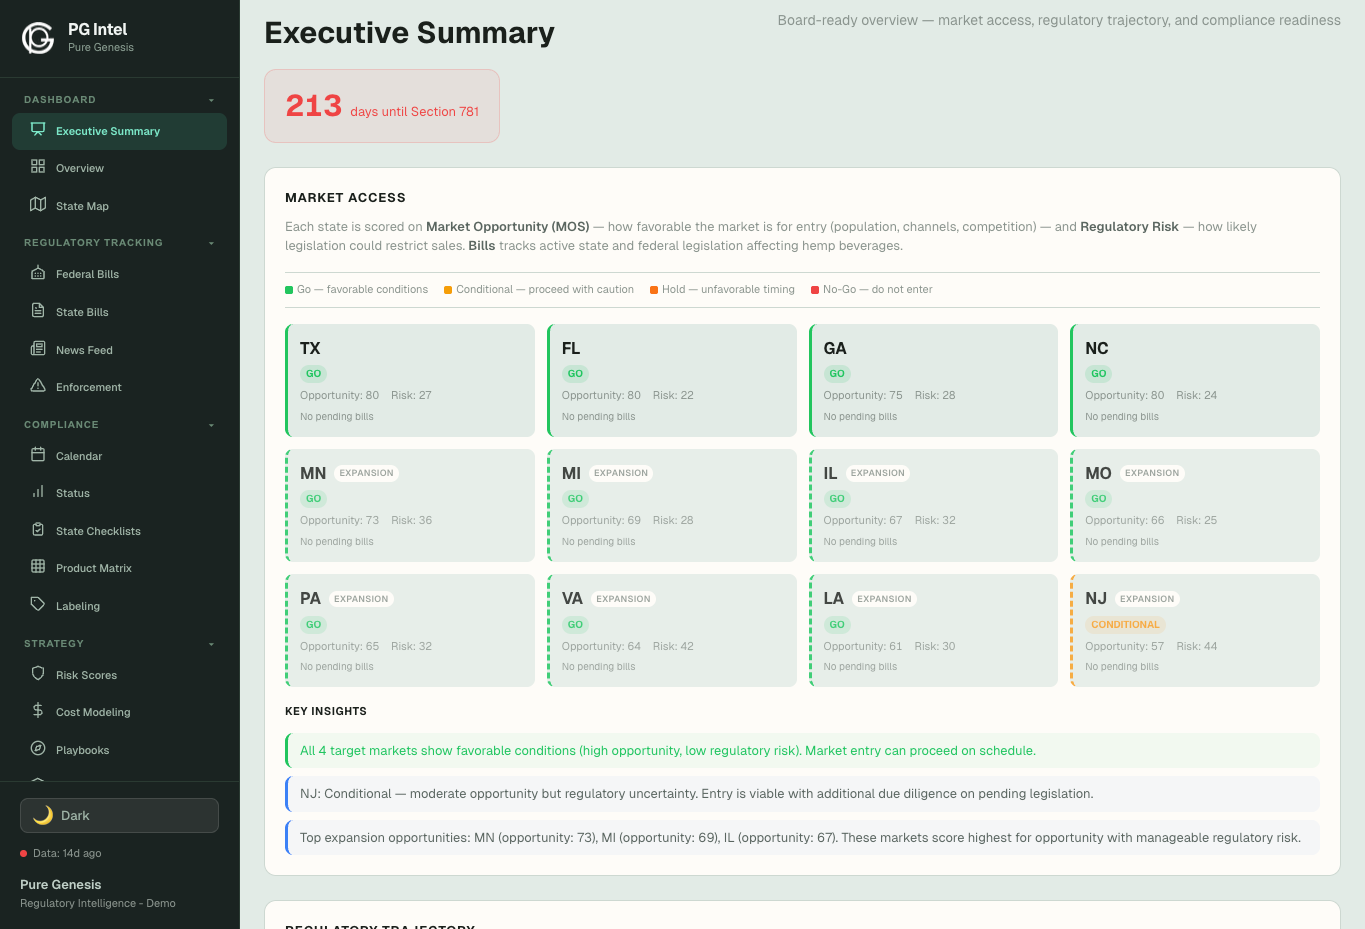View the Playbooks section
The image size is (1365, 929).
[x=84, y=749]
